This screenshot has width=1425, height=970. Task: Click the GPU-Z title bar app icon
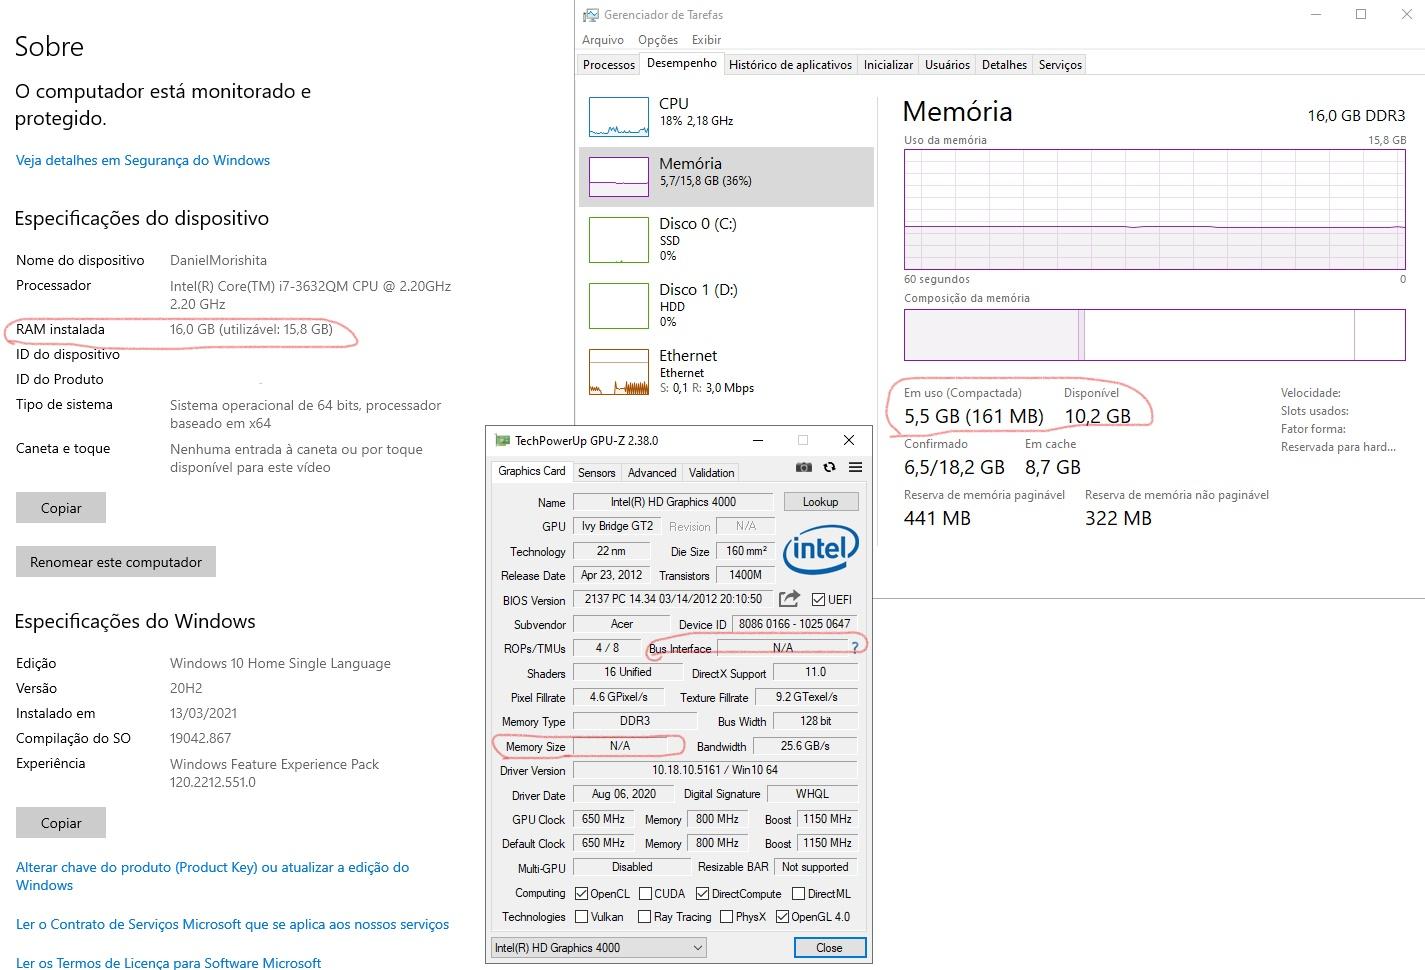(503, 440)
